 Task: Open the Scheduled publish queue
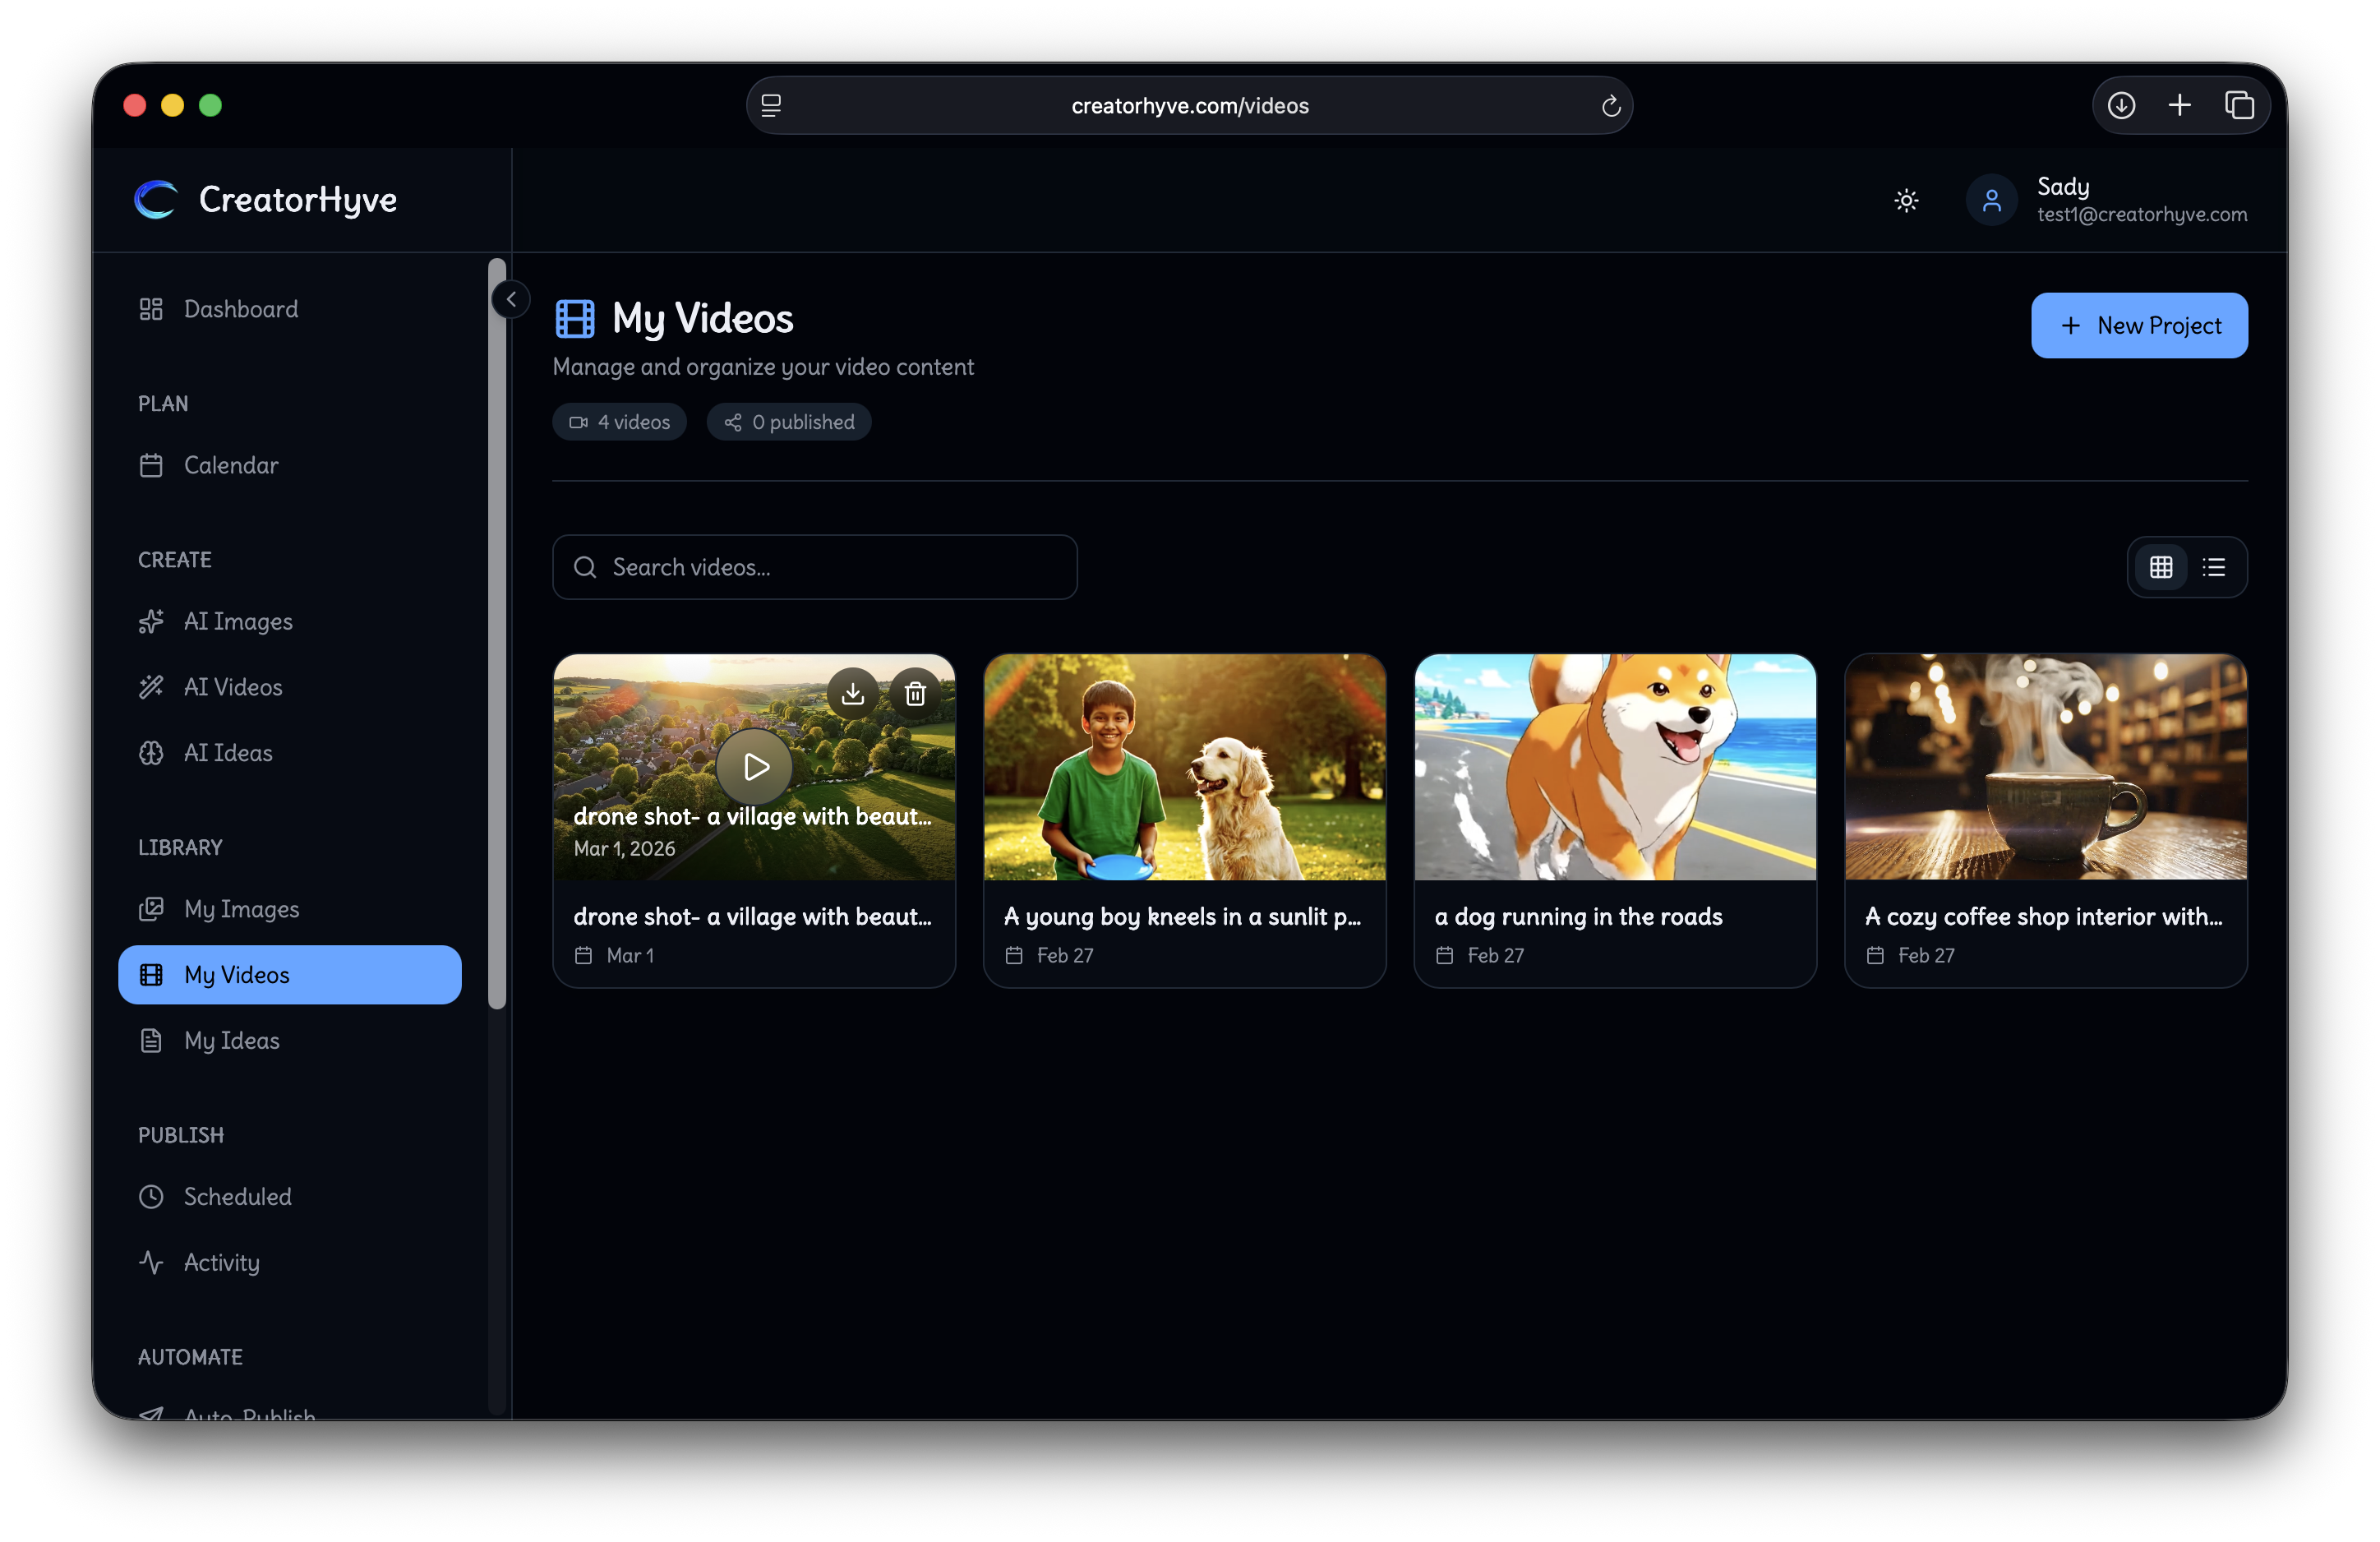pos(237,1196)
